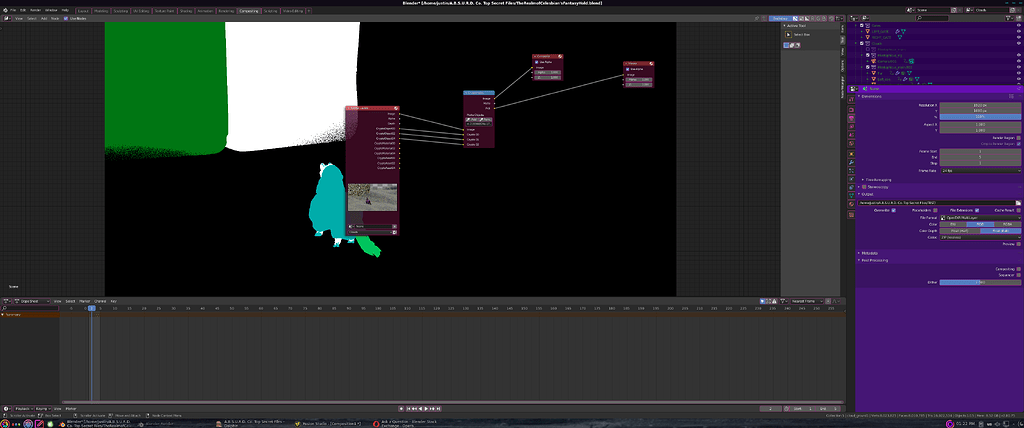Image resolution: width=1024 pixels, height=428 pixels.
Task: Toggle the File Extensions checkbox
Action: pyautogui.click(x=977, y=210)
